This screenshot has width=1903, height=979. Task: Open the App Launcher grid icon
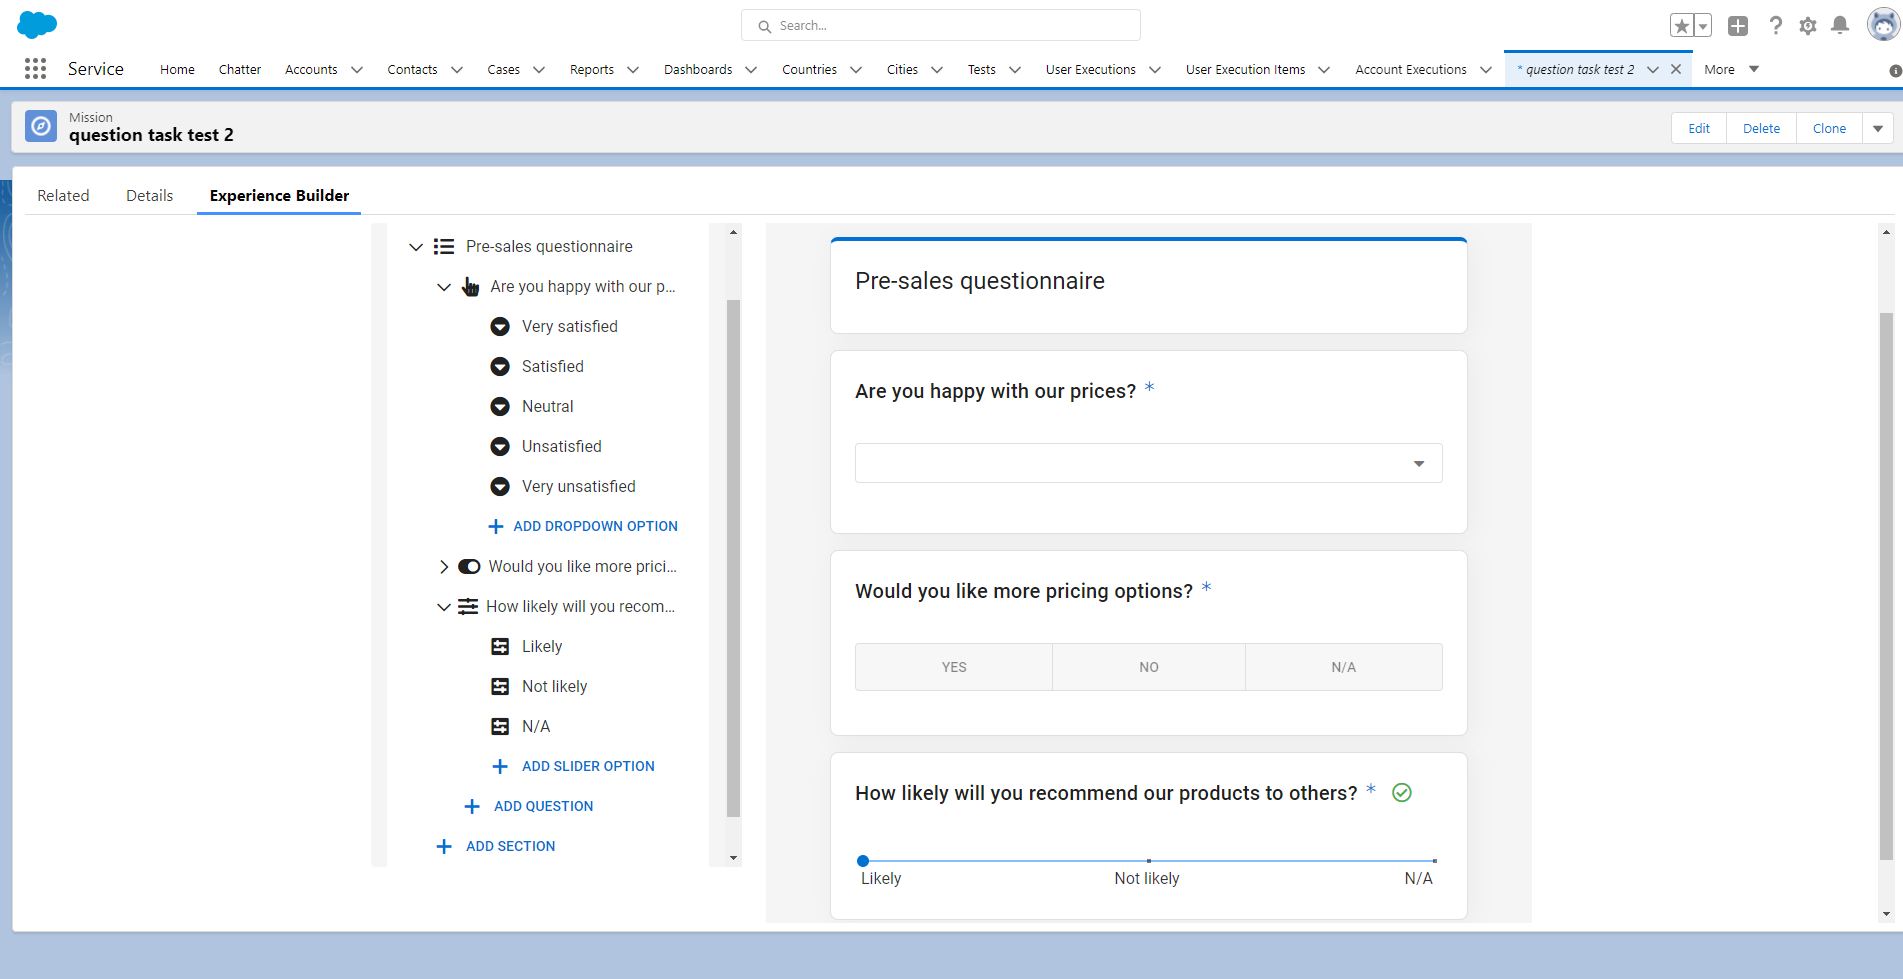(35, 69)
